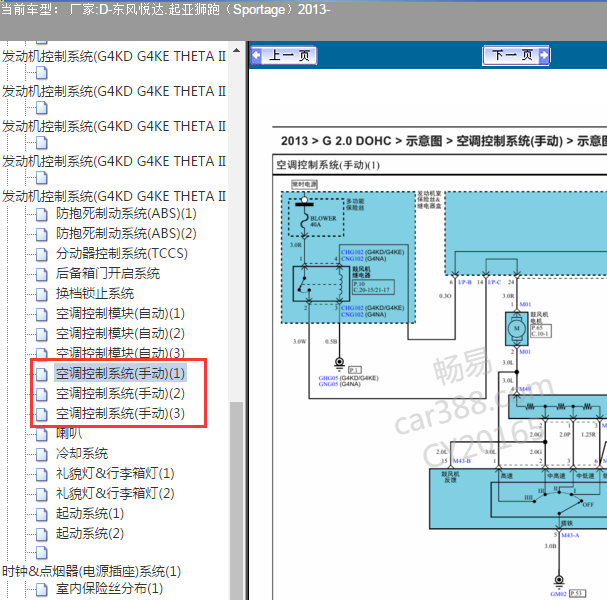The image size is (607, 600).
Task: Click page icon beside 防抱死制动系统(ABS)(2)
Action: (x=42, y=234)
